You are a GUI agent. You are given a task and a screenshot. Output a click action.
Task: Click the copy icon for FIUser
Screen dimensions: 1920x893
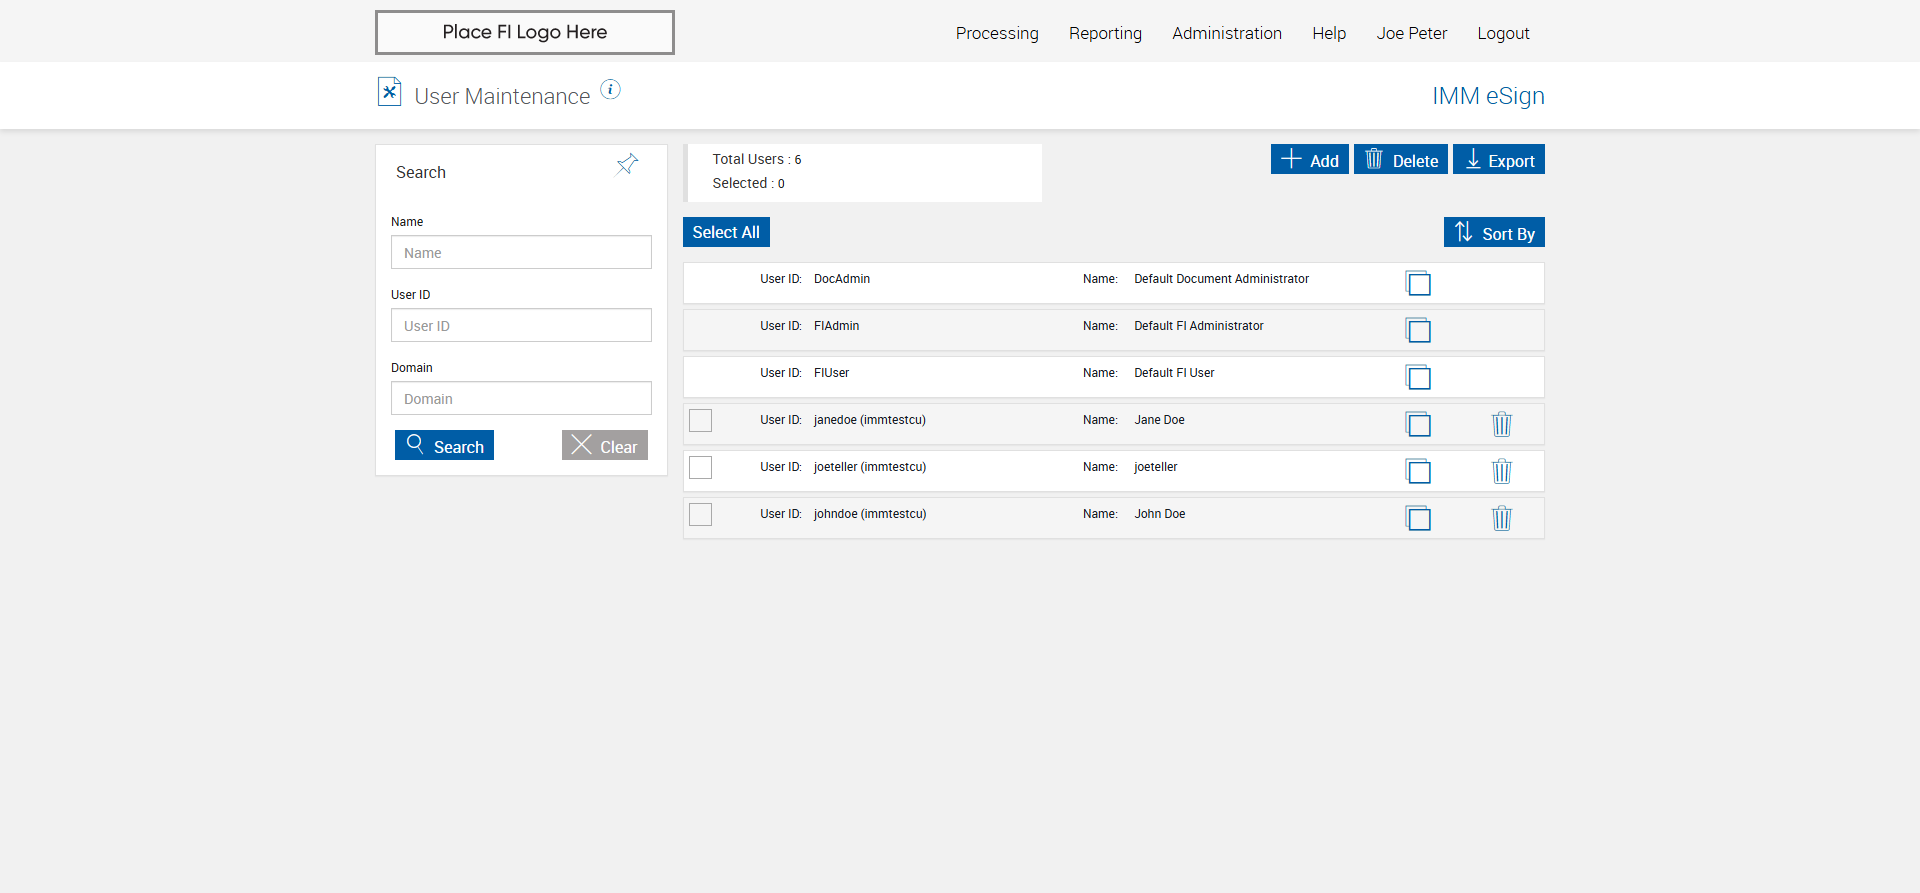[1418, 378]
